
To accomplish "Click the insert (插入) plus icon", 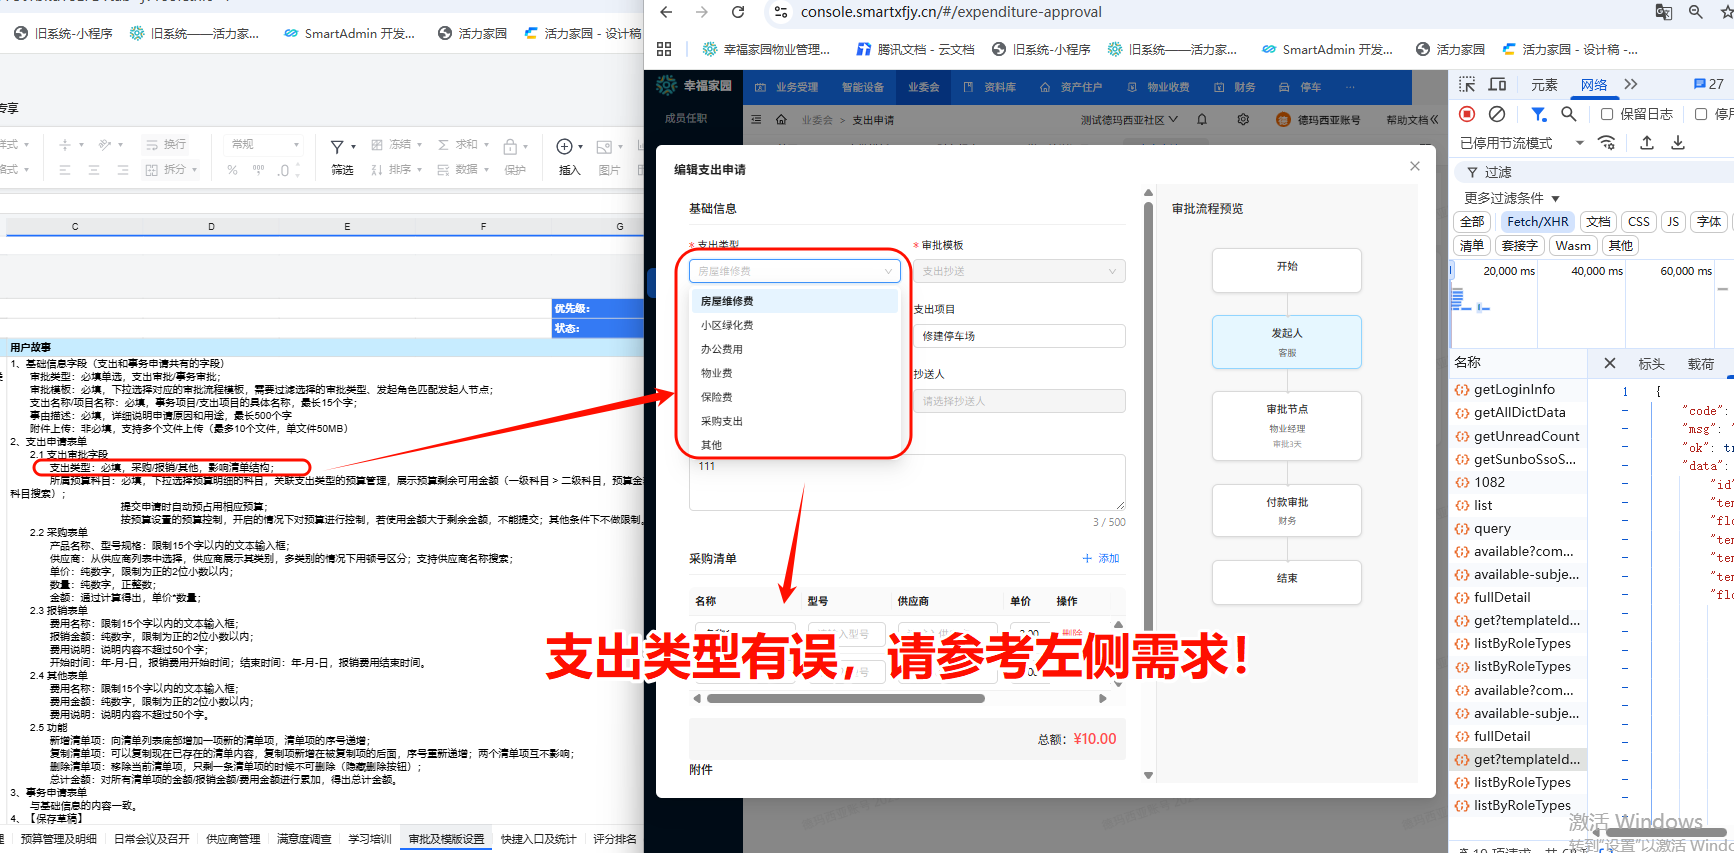I will click(565, 146).
